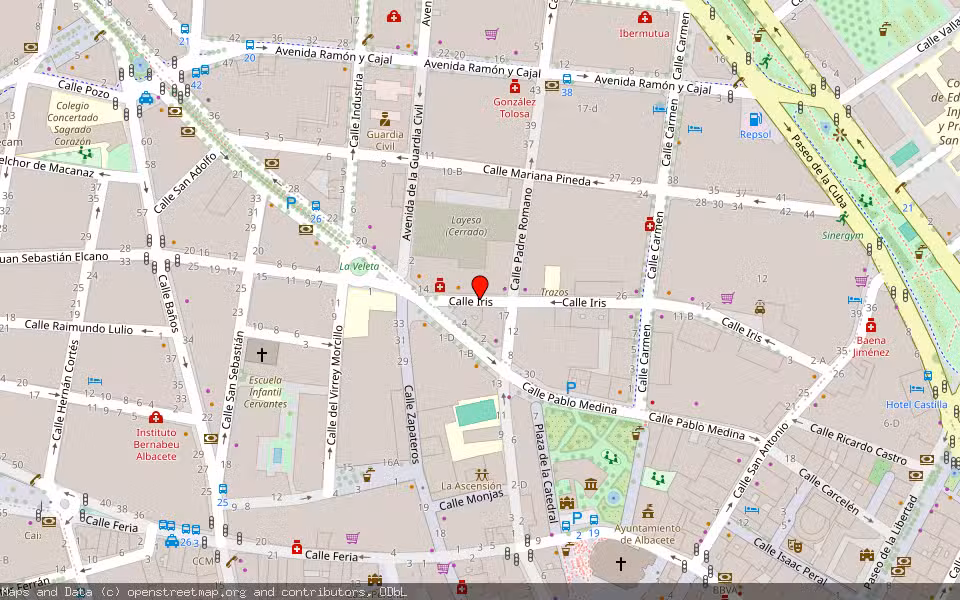Select the shopping cart icon on Calle Iris

point(727,298)
